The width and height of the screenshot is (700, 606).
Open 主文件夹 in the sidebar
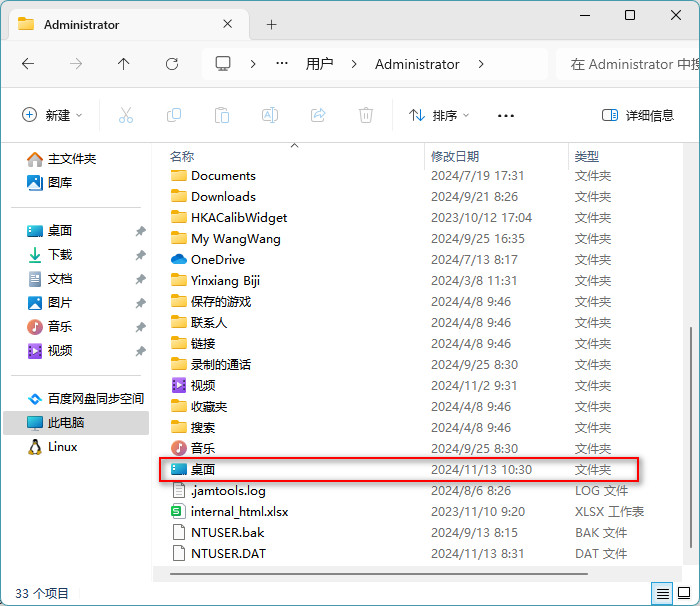(62, 159)
